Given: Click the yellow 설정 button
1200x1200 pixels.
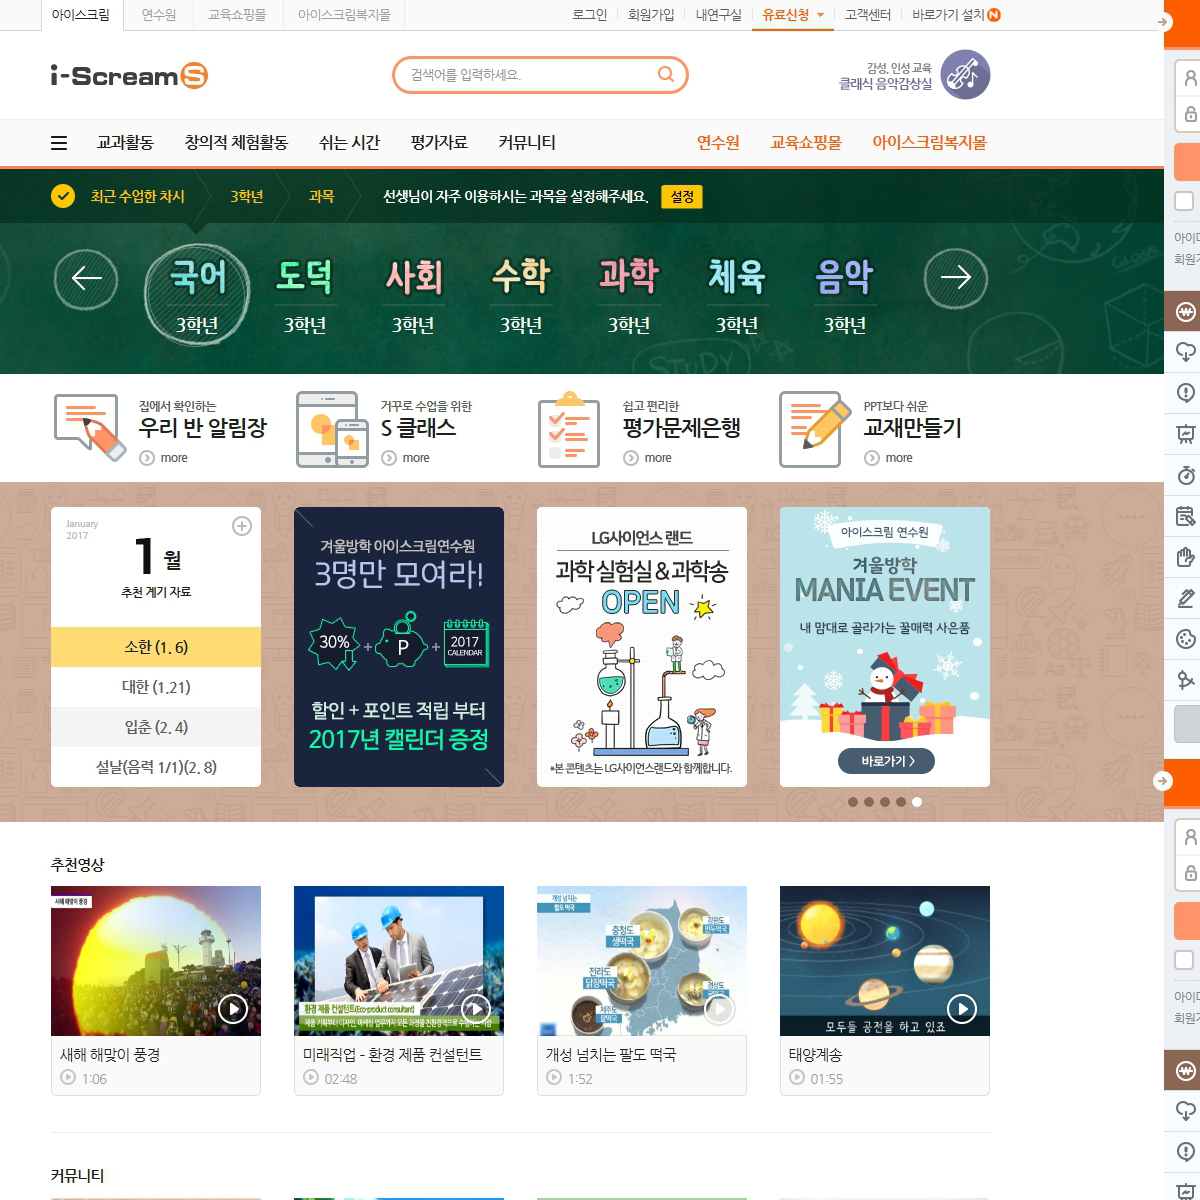Looking at the screenshot, I should (682, 197).
